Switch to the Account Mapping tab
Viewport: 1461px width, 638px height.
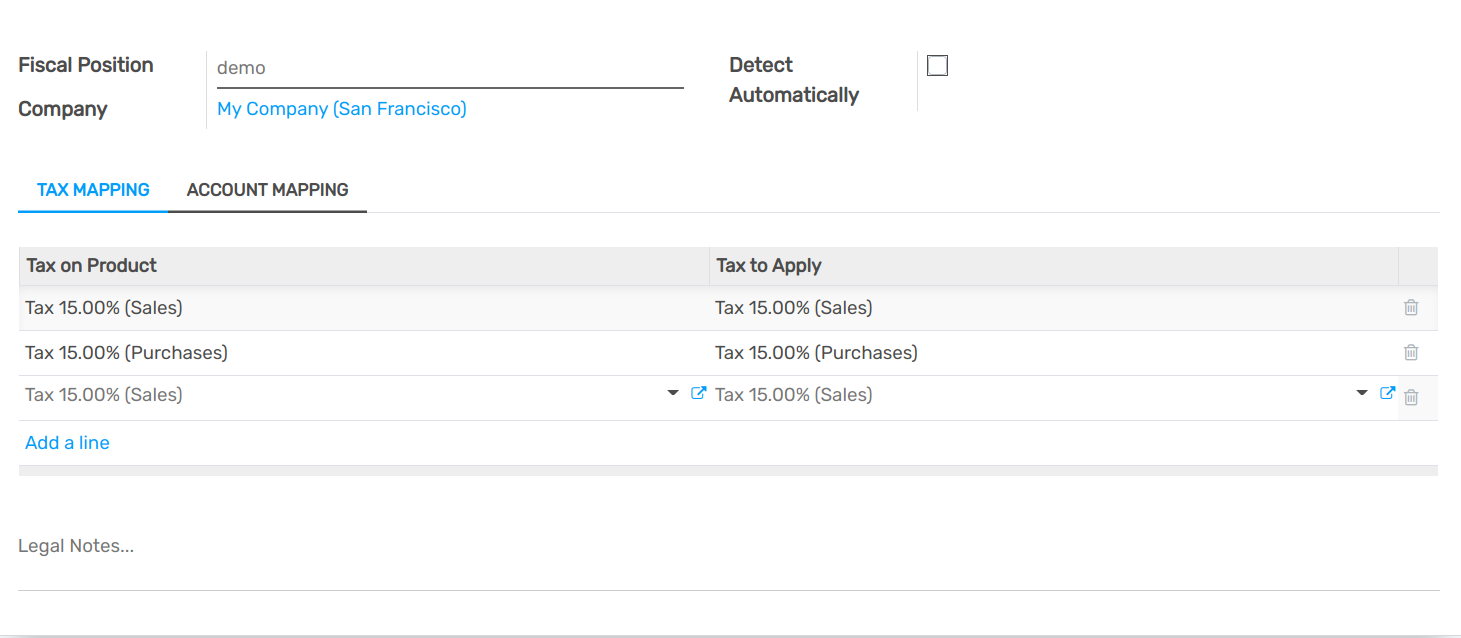tap(267, 189)
